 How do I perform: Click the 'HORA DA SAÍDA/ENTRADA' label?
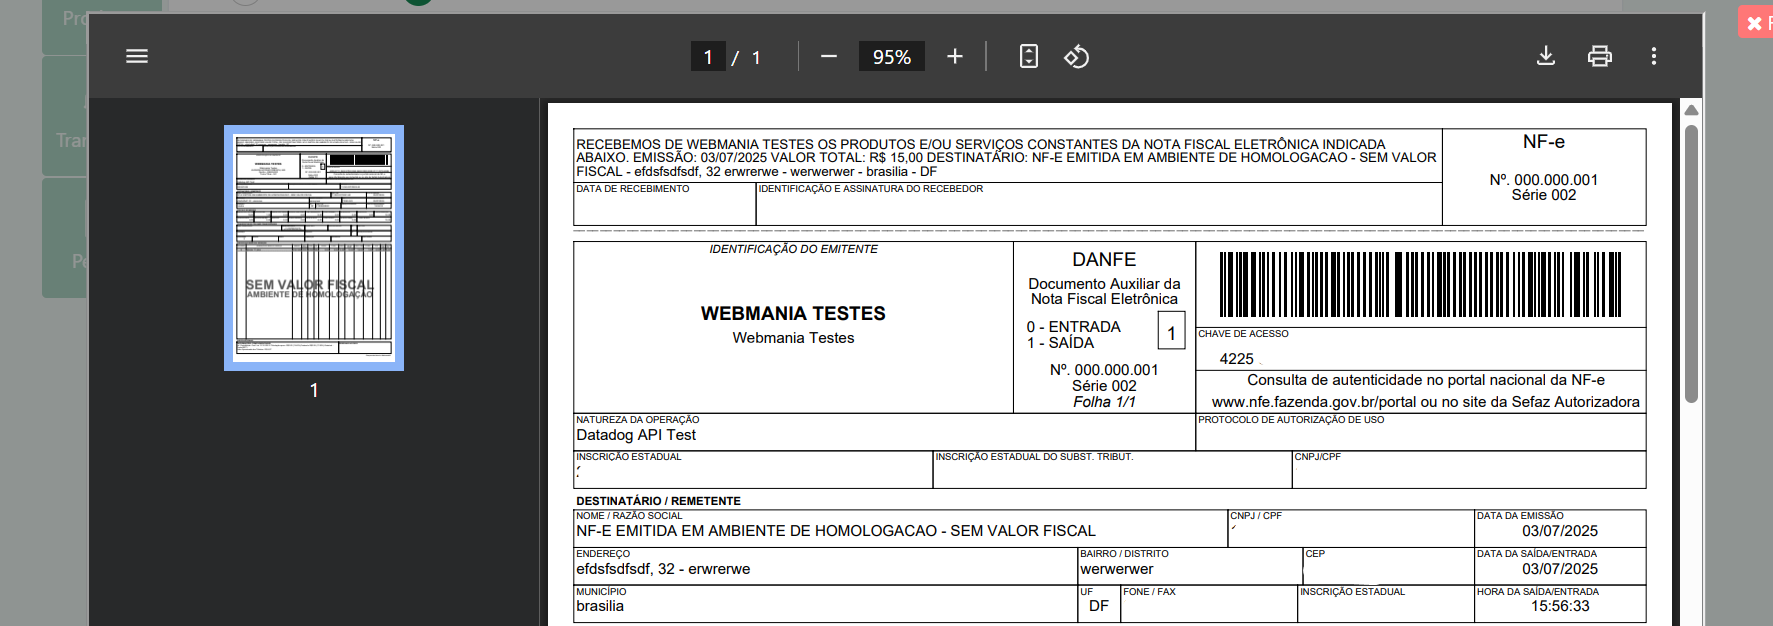[1538, 592]
